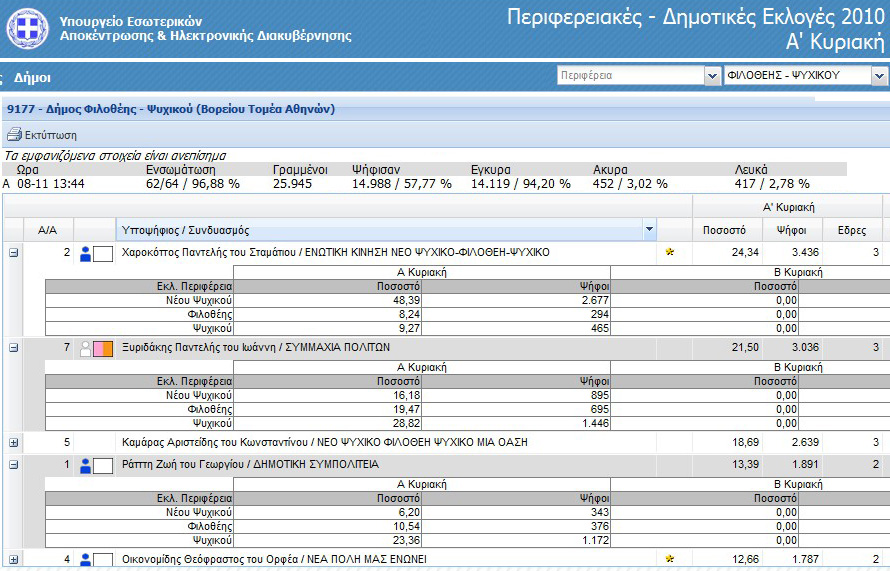Click the blue person icon for Οικονομίδης

click(x=85, y=560)
